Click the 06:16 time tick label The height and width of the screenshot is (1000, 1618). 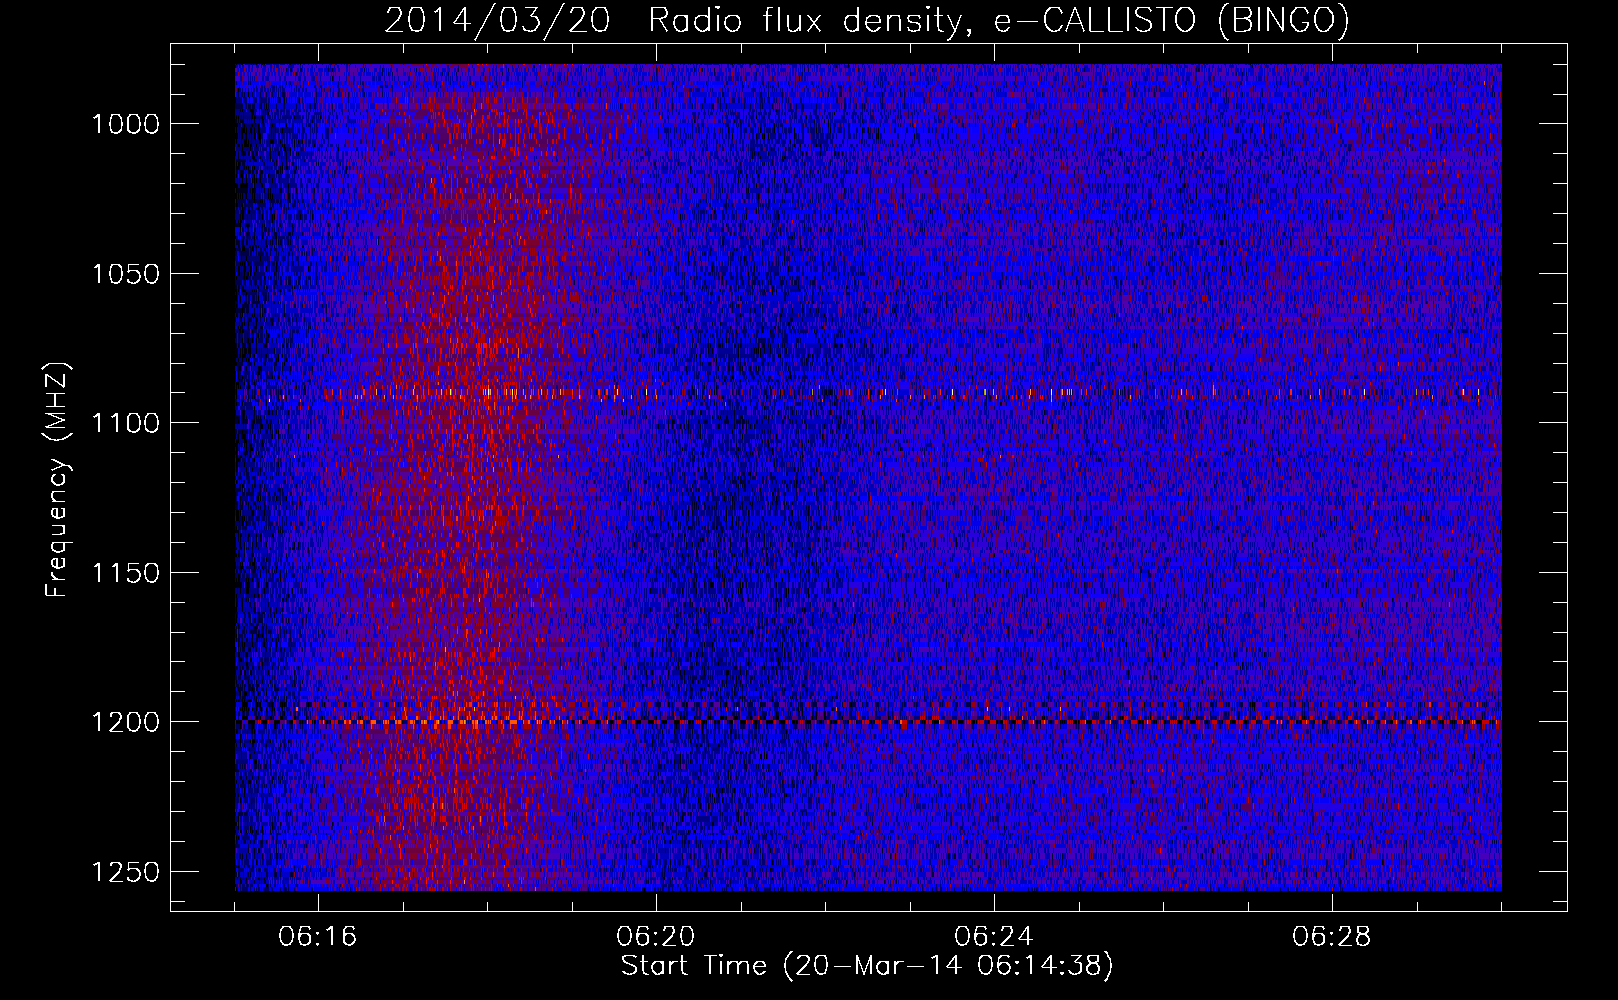click(318, 937)
